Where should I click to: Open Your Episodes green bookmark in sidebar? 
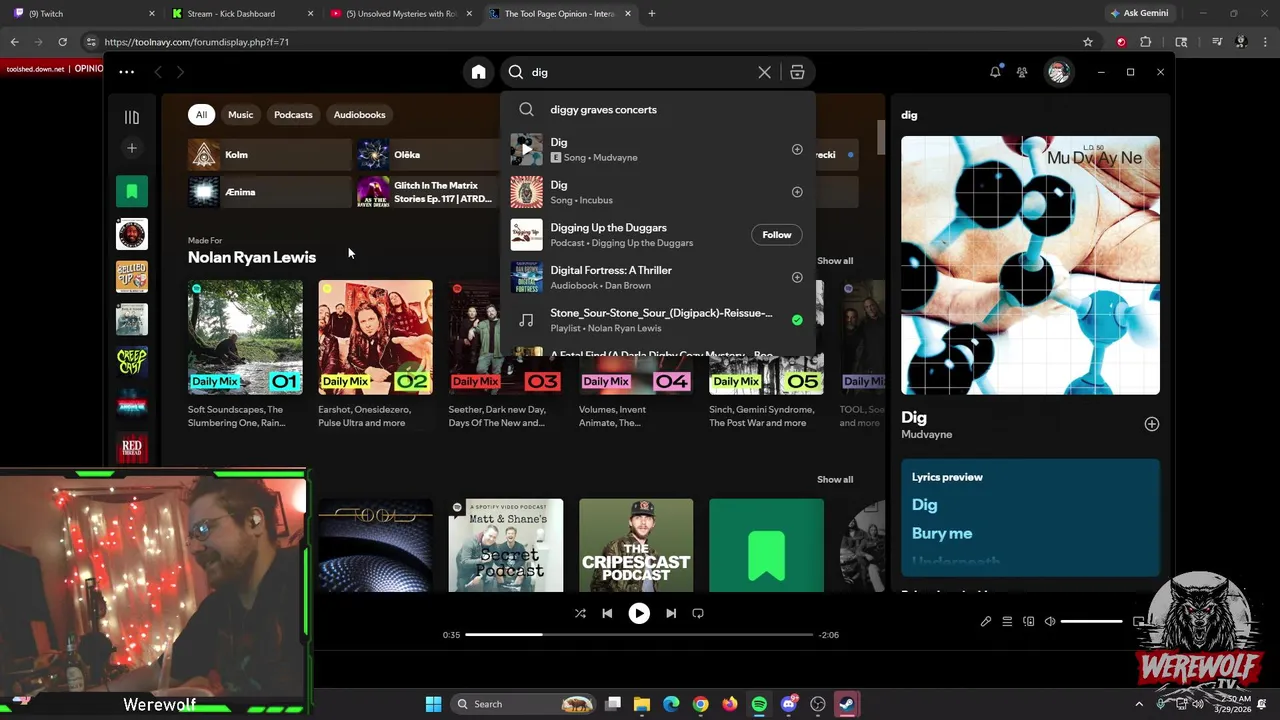[x=131, y=191]
